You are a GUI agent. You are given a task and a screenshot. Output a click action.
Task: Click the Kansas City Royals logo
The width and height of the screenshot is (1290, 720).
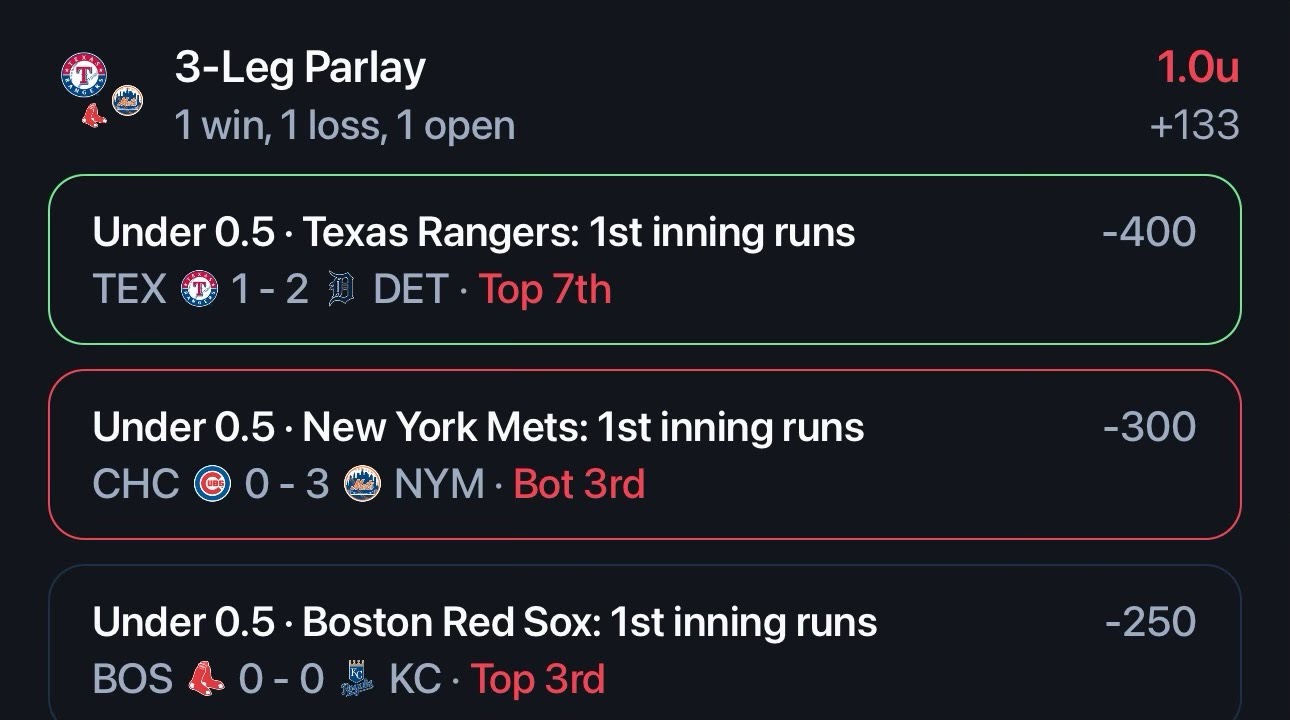click(357, 680)
